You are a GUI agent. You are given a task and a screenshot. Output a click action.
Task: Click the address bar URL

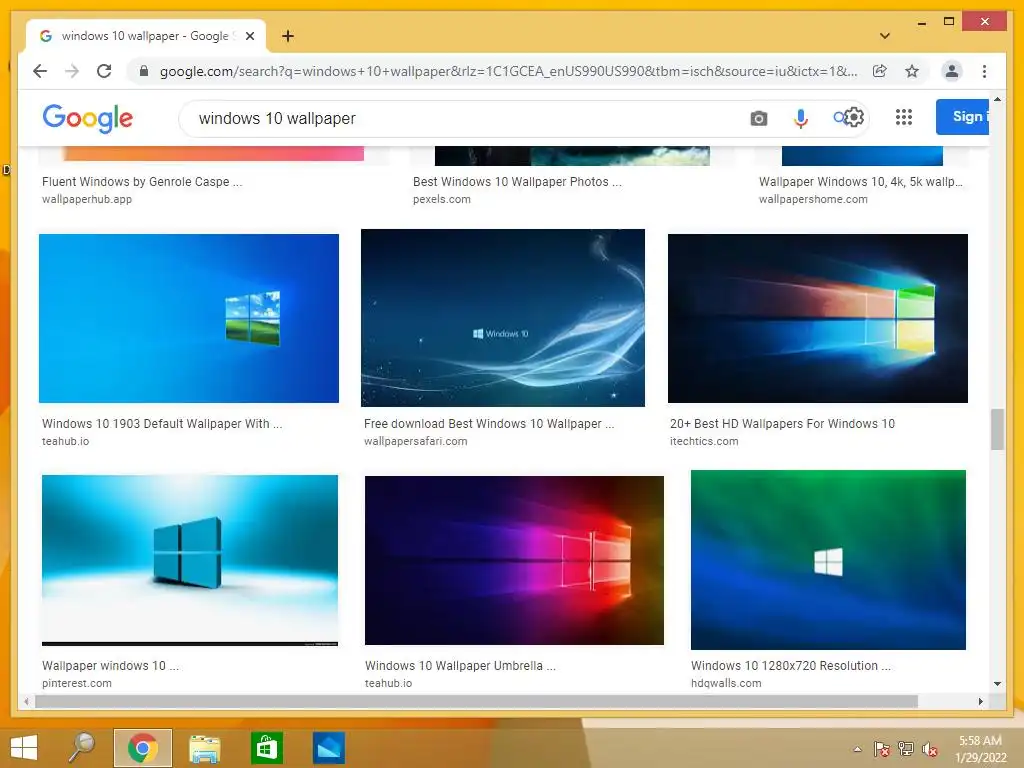coord(508,71)
